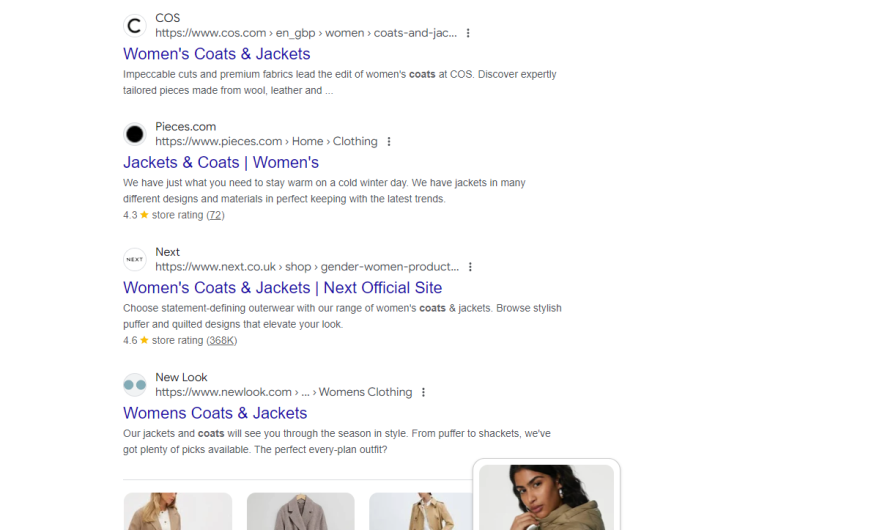885x530 pixels.
Task: Click the COS site favicon
Action: click(x=134, y=25)
